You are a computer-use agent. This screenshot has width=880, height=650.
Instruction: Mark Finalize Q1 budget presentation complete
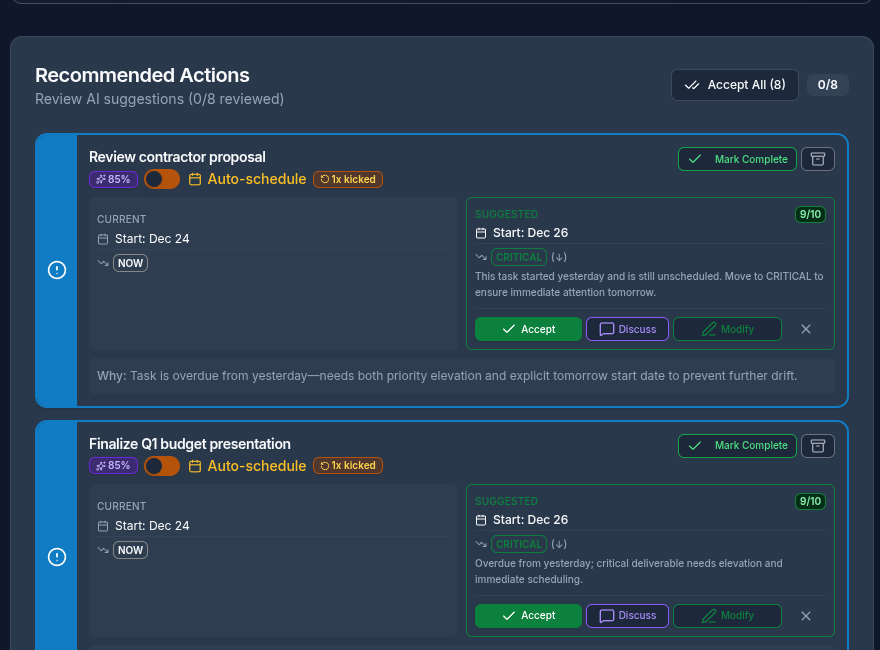(737, 446)
